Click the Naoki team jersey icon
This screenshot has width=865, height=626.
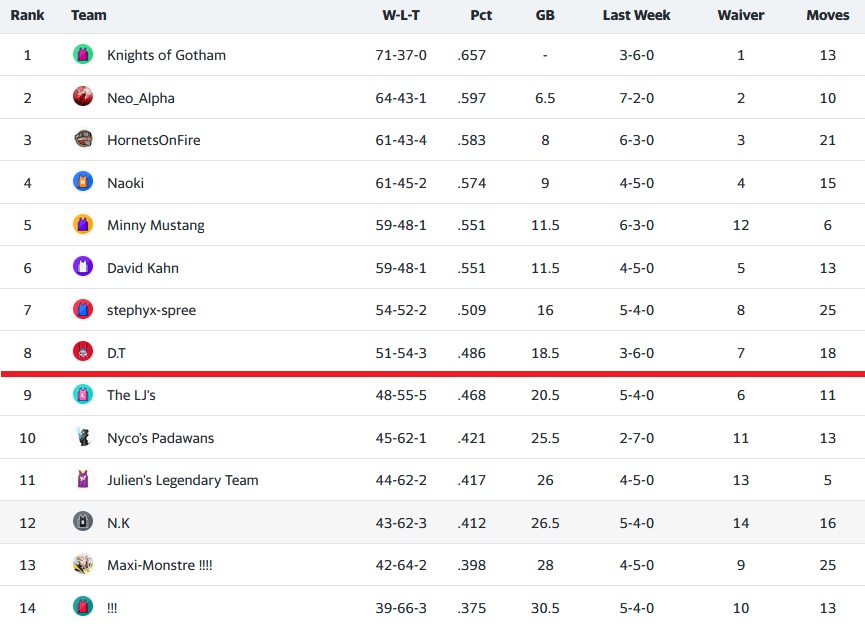[x=83, y=182]
